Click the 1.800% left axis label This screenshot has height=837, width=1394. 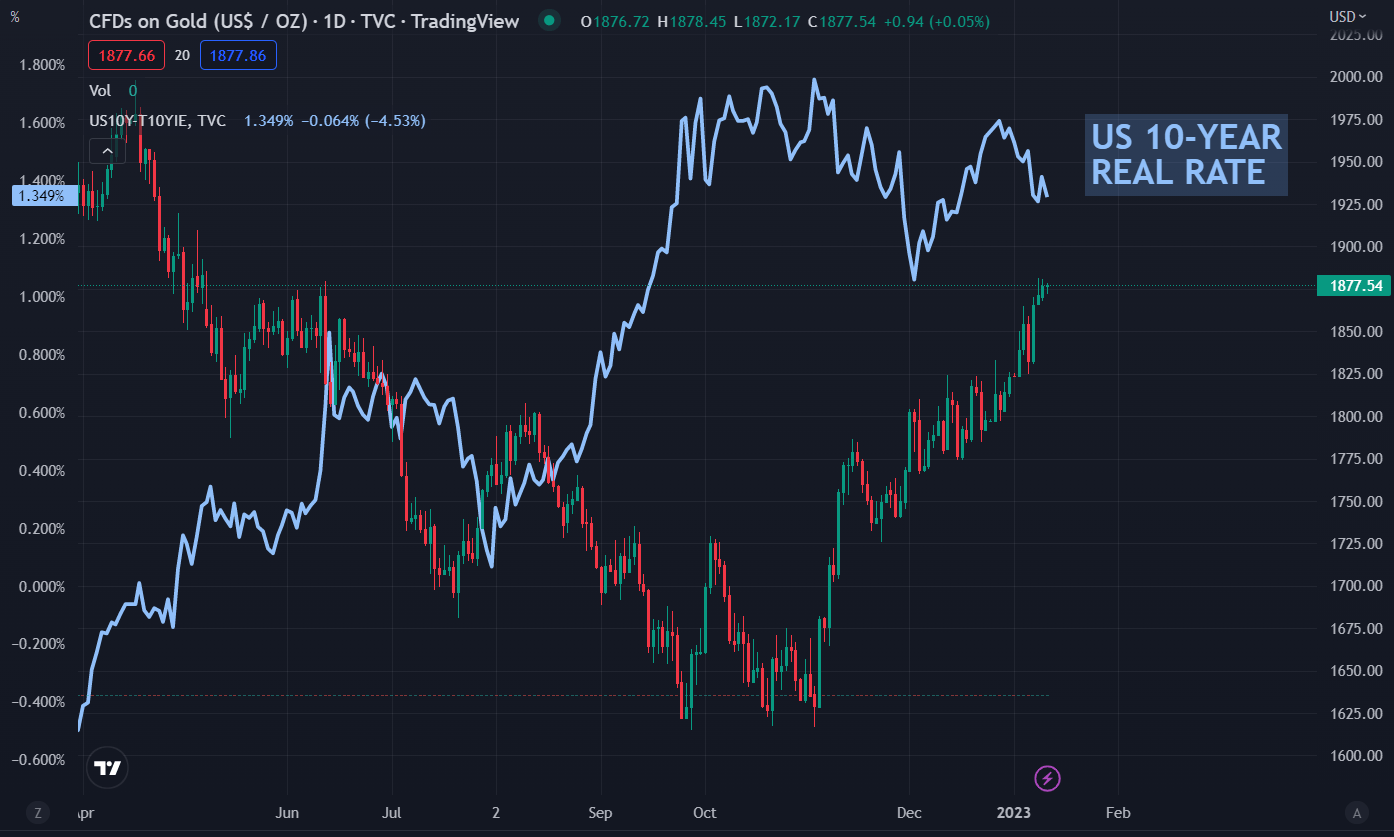pos(42,65)
